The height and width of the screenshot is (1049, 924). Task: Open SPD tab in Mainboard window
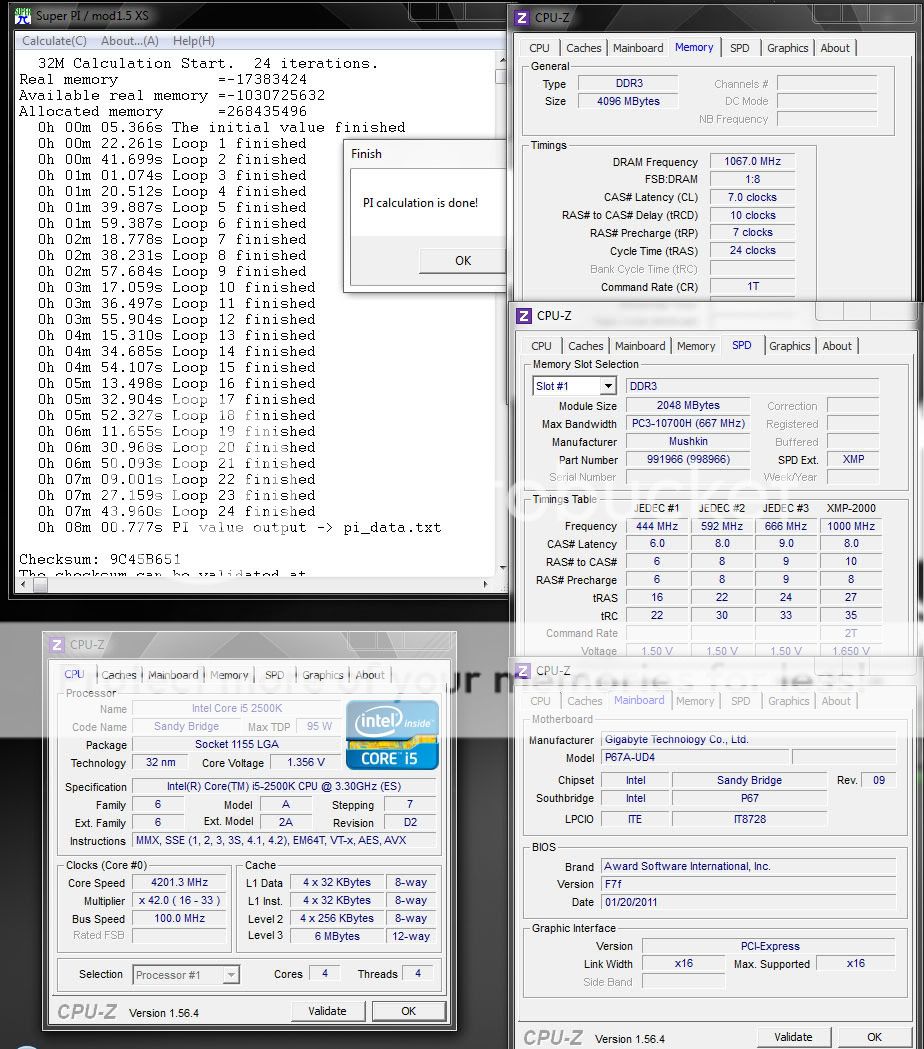(740, 701)
